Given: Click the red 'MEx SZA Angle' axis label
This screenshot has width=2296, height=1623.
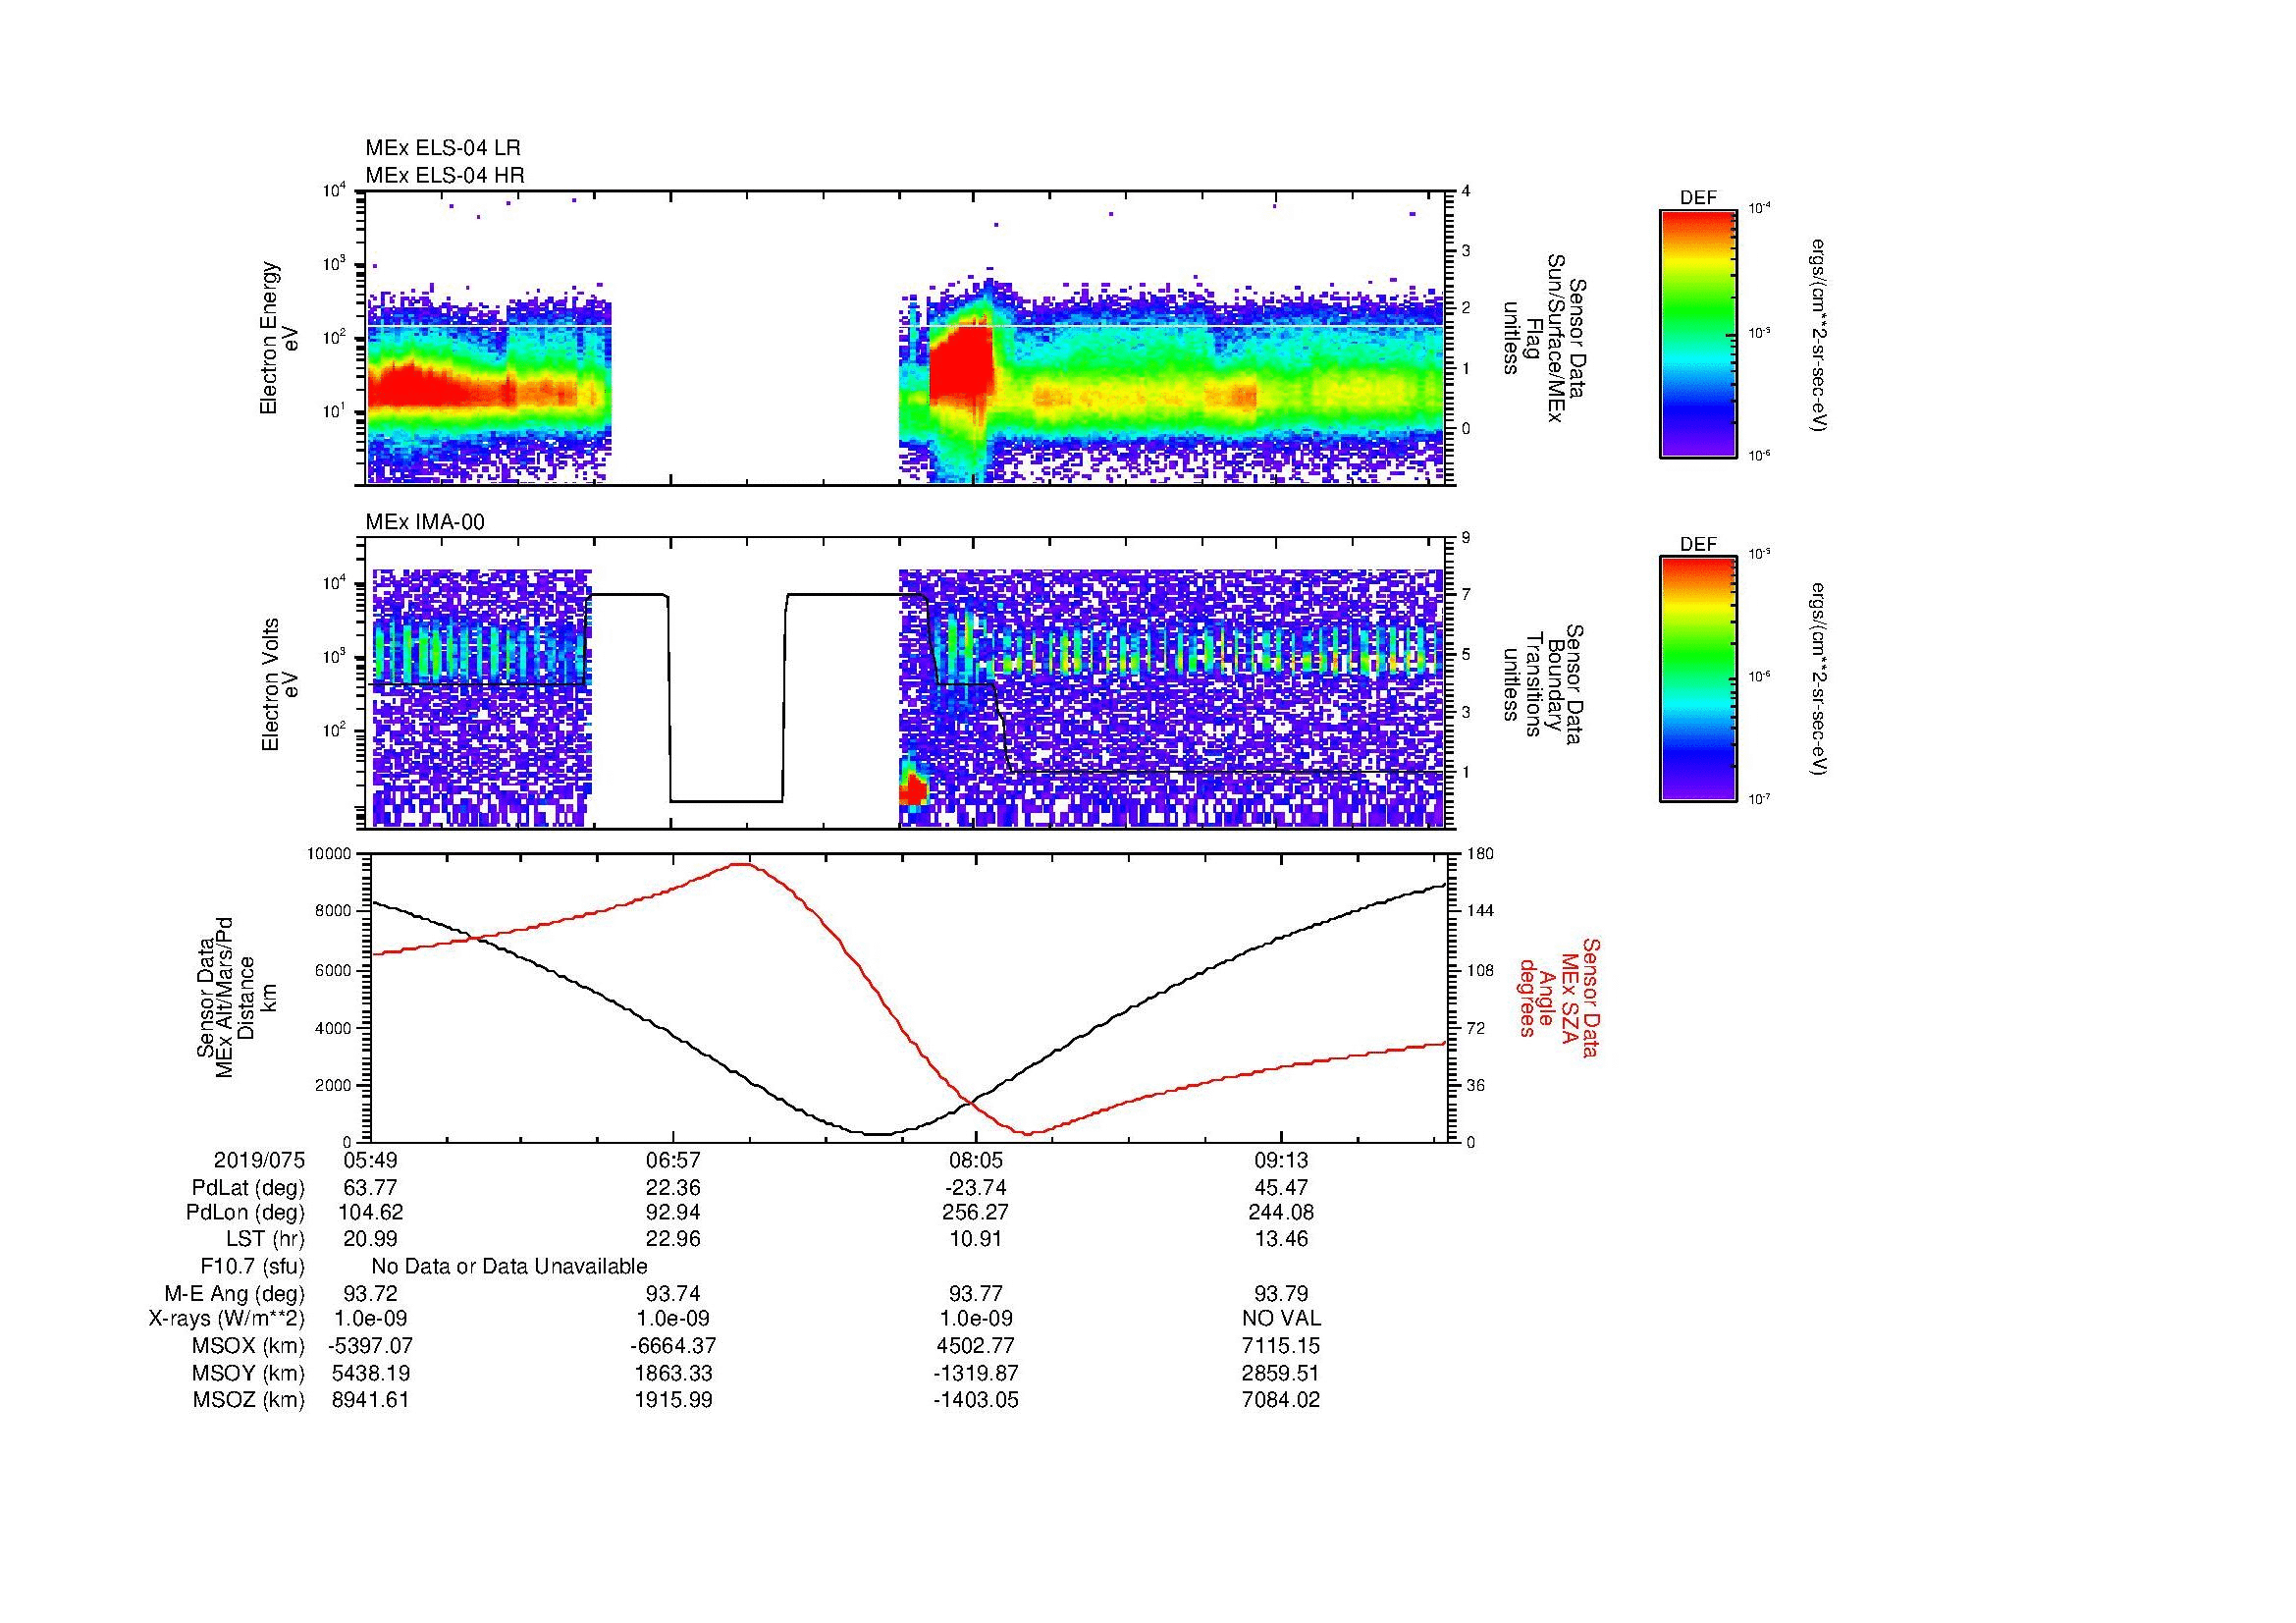Looking at the screenshot, I should [1559, 997].
